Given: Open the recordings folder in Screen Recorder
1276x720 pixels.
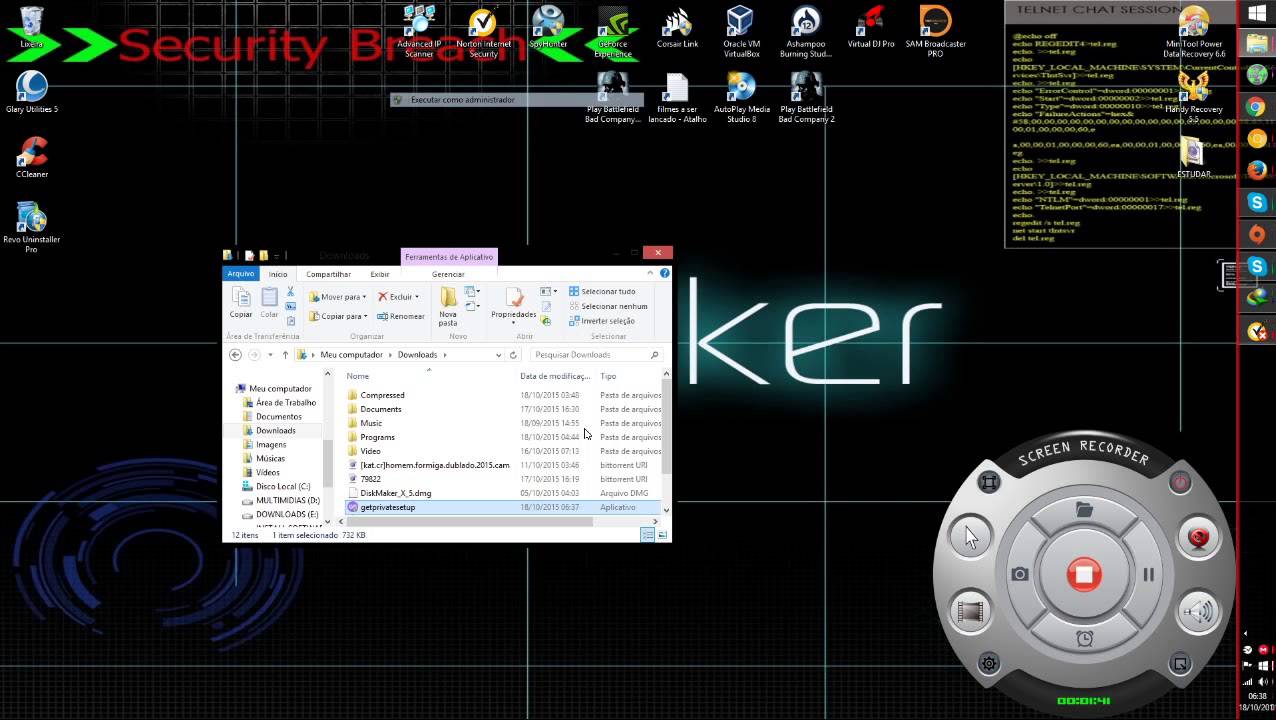Looking at the screenshot, I should pyautogui.click(x=1084, y=510).
